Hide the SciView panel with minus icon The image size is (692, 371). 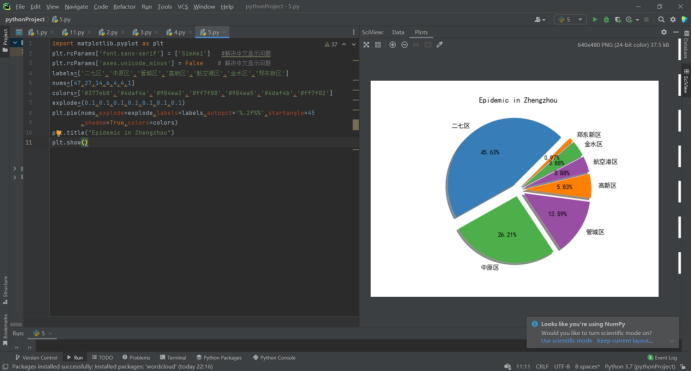(676, 32)
